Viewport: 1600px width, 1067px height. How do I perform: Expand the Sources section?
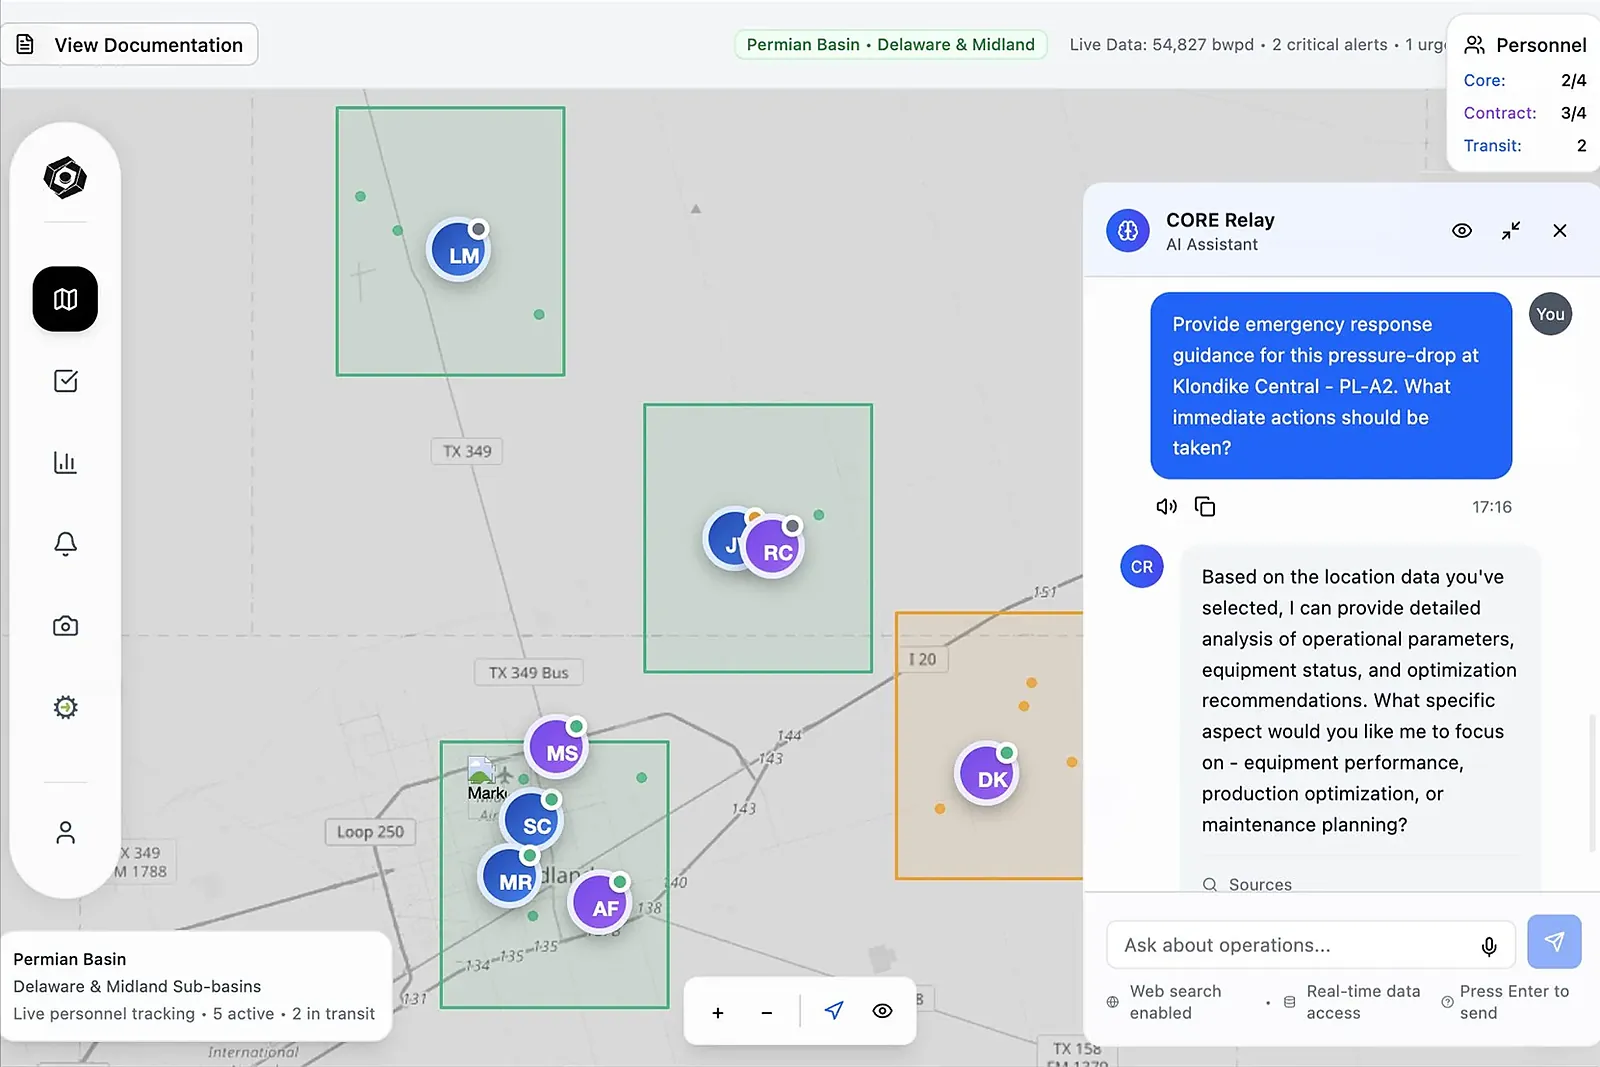1247,884
